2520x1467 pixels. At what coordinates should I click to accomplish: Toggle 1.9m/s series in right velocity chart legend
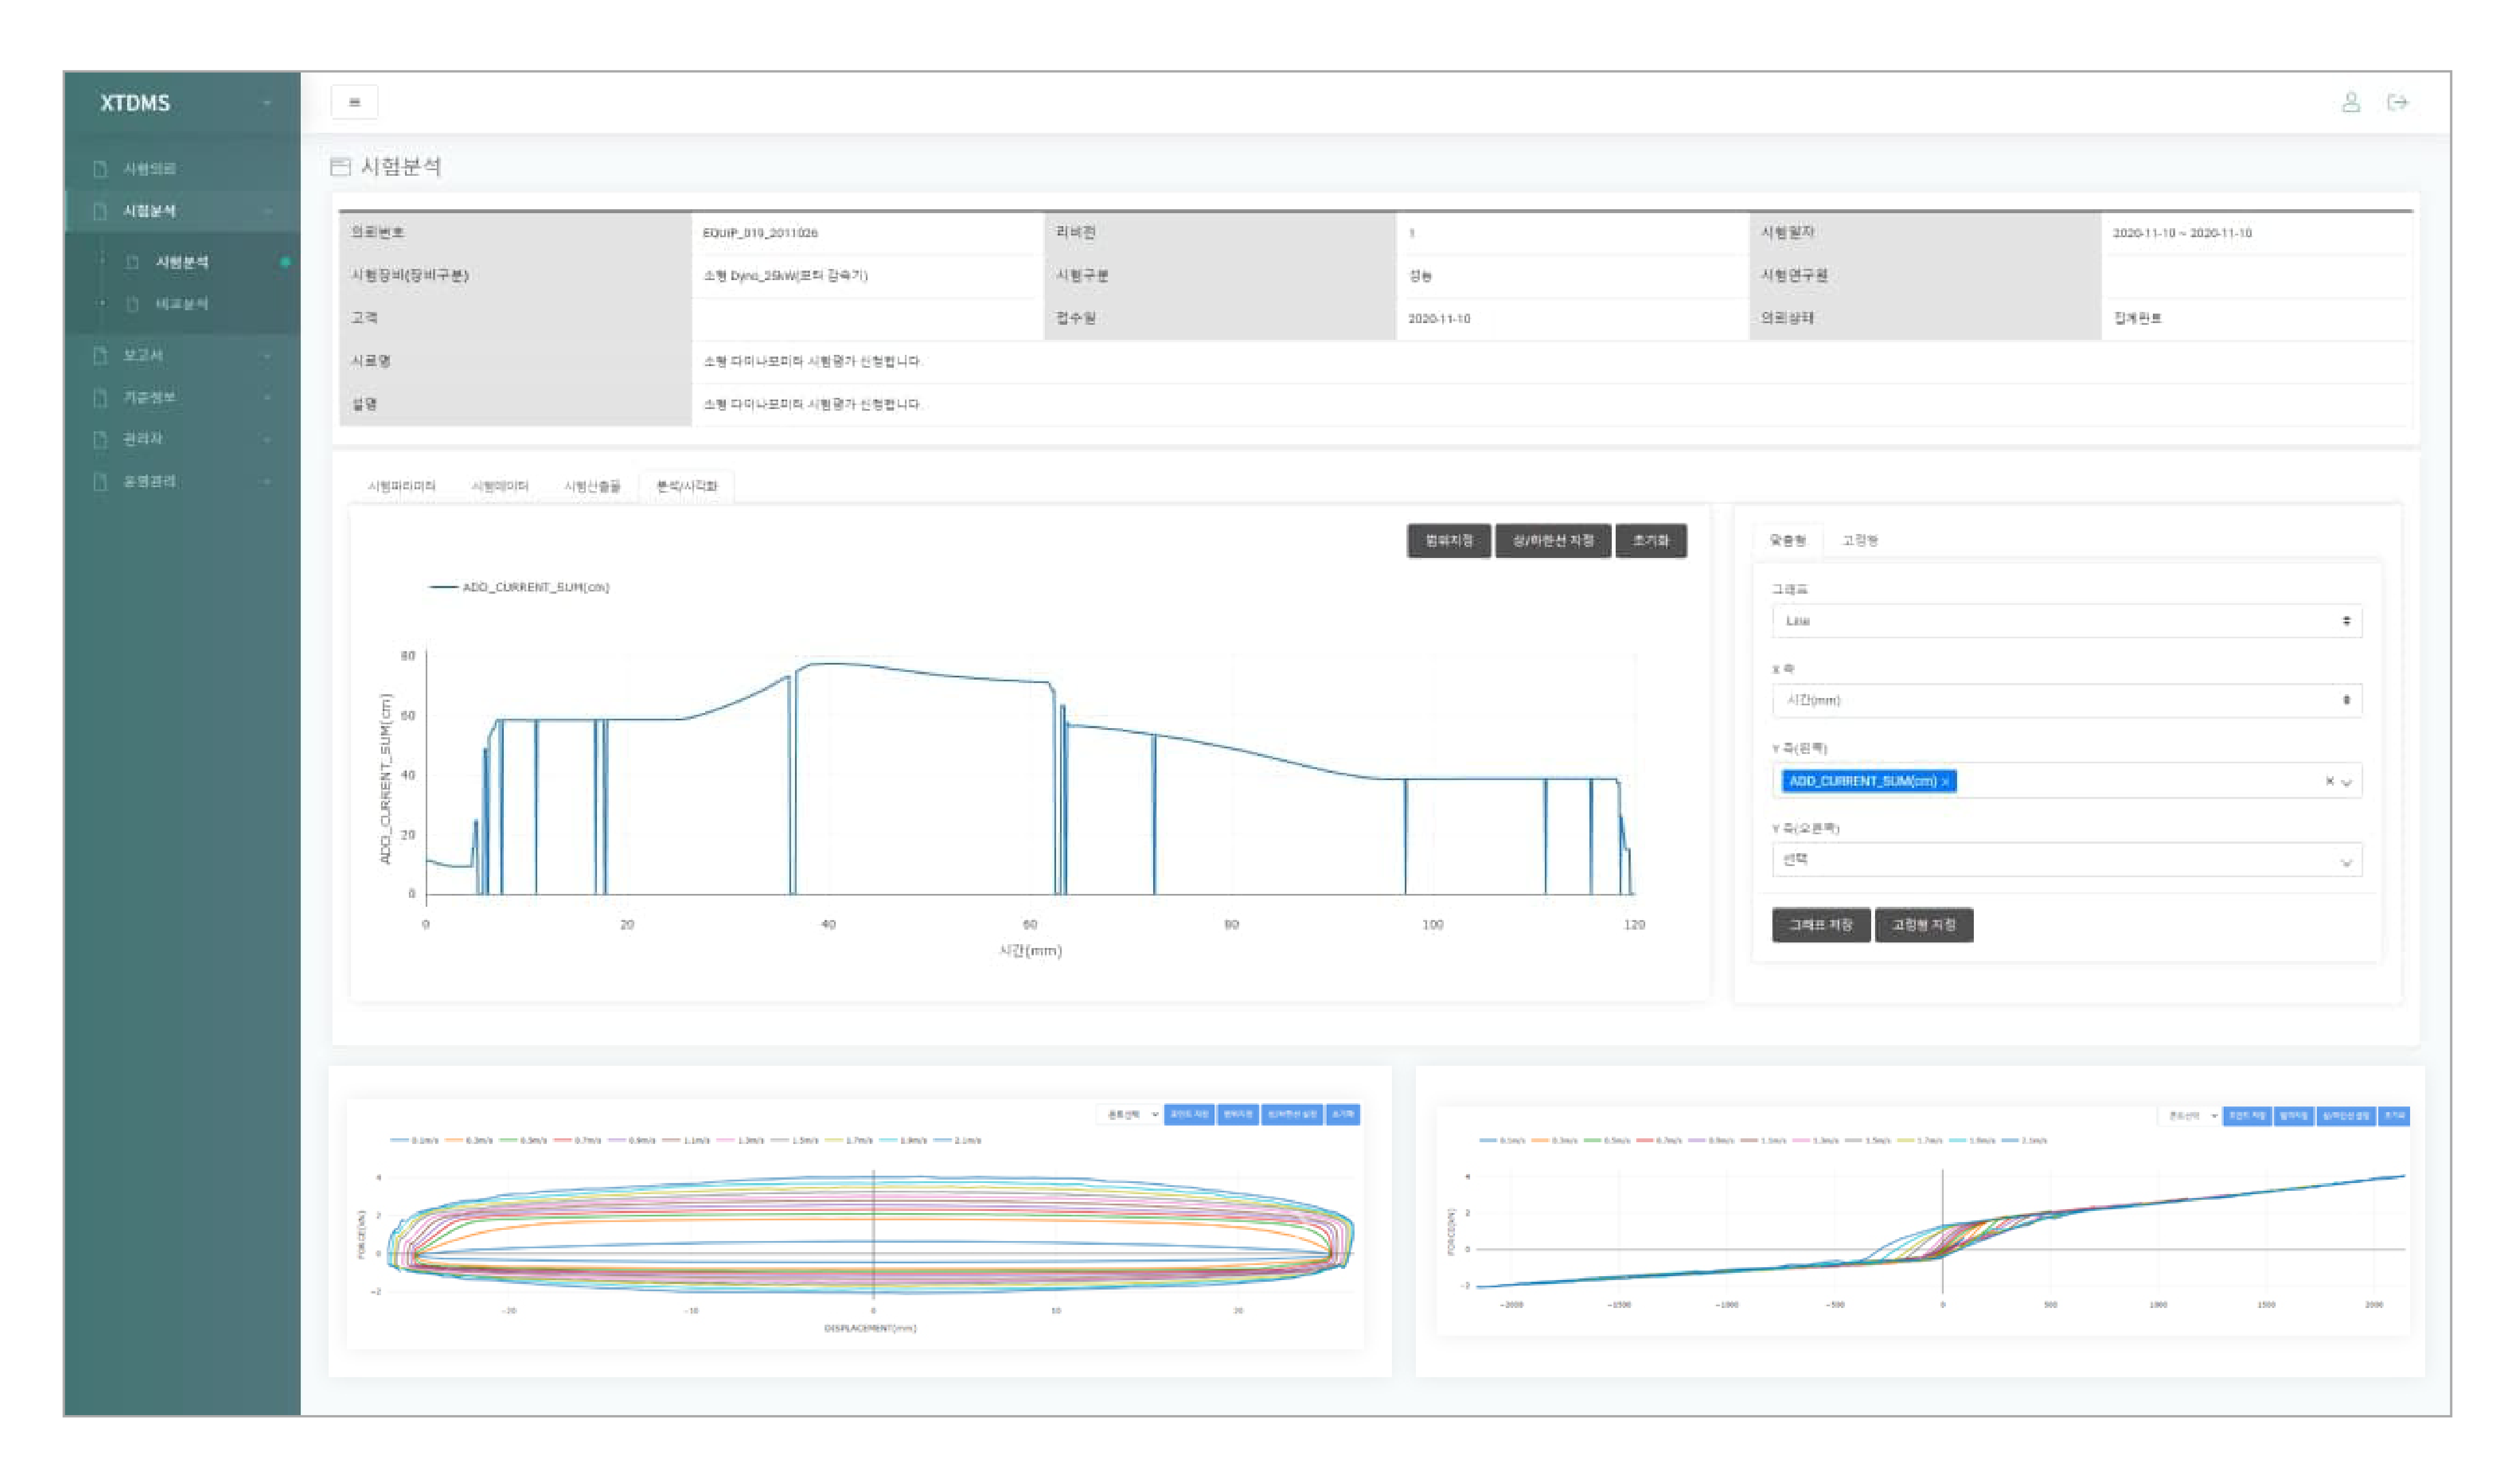1972,1140
